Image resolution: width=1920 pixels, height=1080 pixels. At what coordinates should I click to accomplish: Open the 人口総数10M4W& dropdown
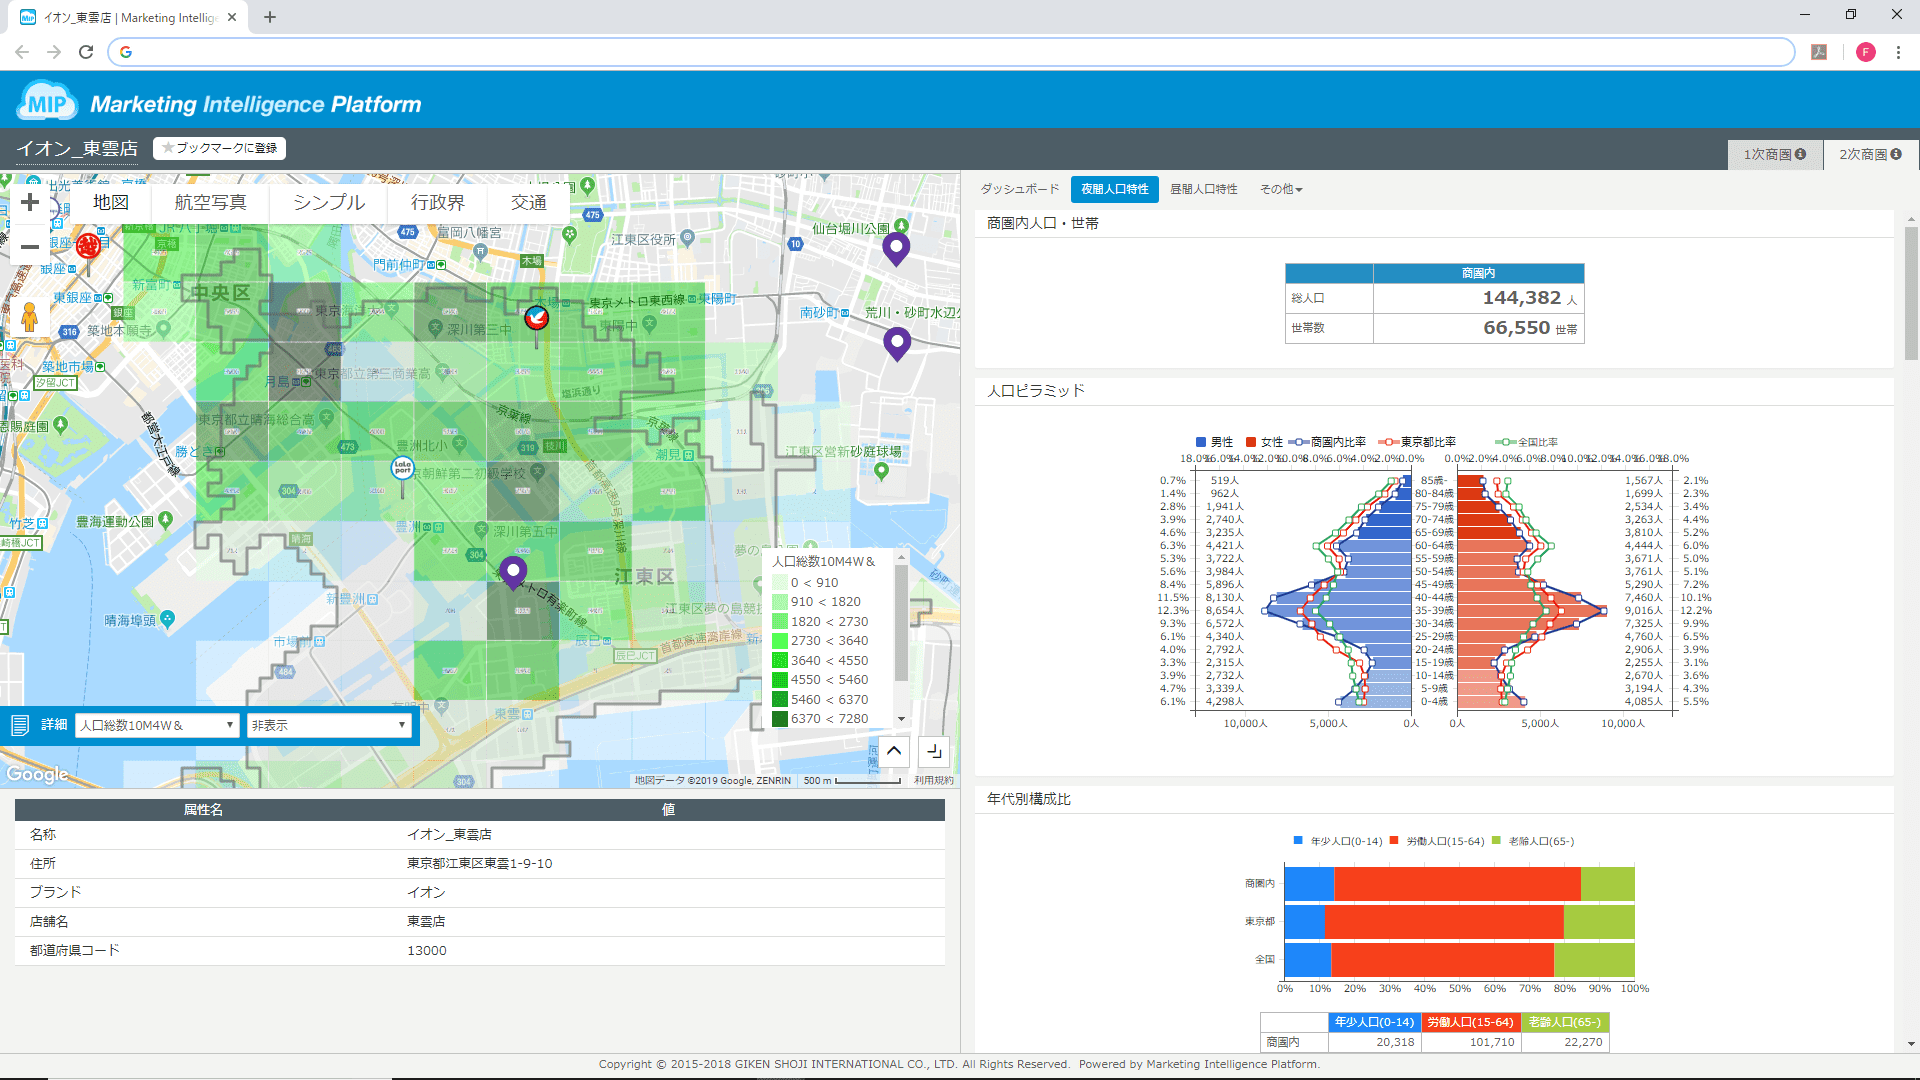tap(157, 725)
